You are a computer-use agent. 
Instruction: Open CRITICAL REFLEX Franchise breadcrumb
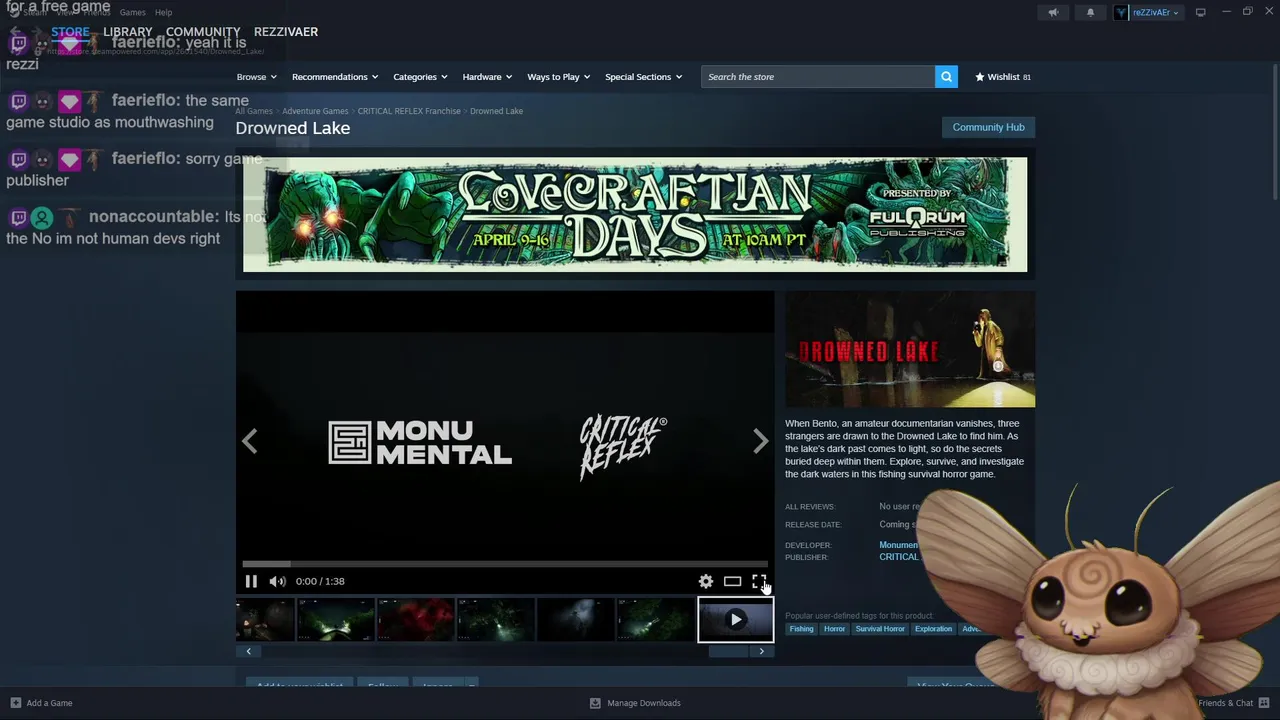click(x=409, y=111)
